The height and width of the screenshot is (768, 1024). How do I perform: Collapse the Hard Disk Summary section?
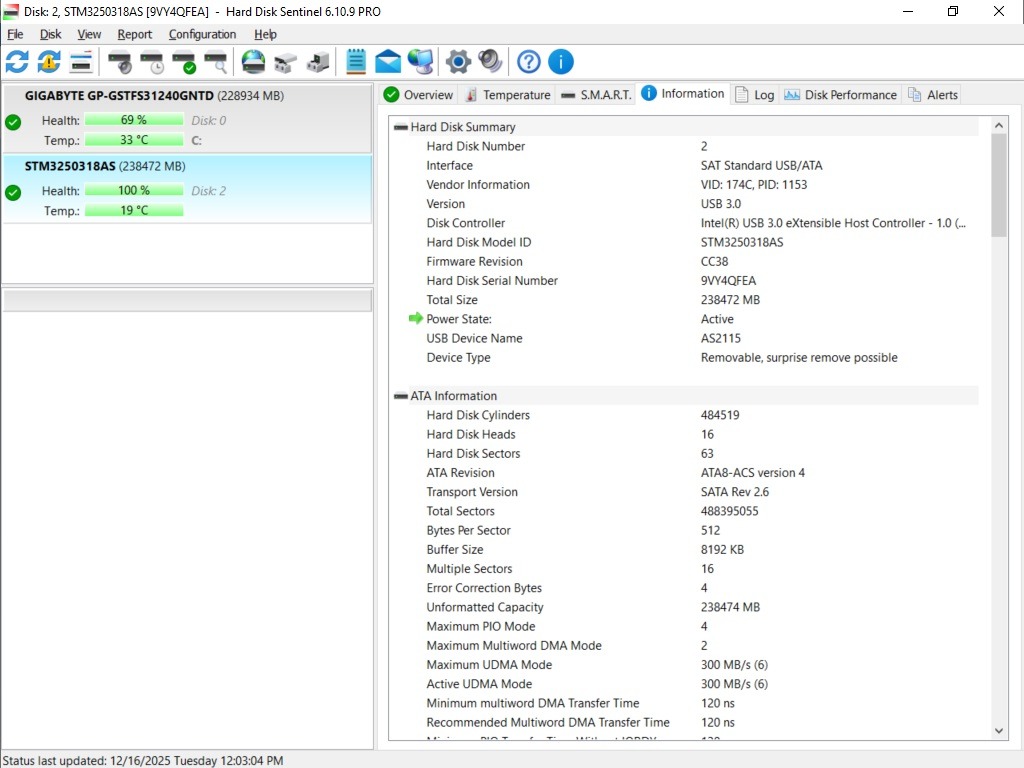401,127
